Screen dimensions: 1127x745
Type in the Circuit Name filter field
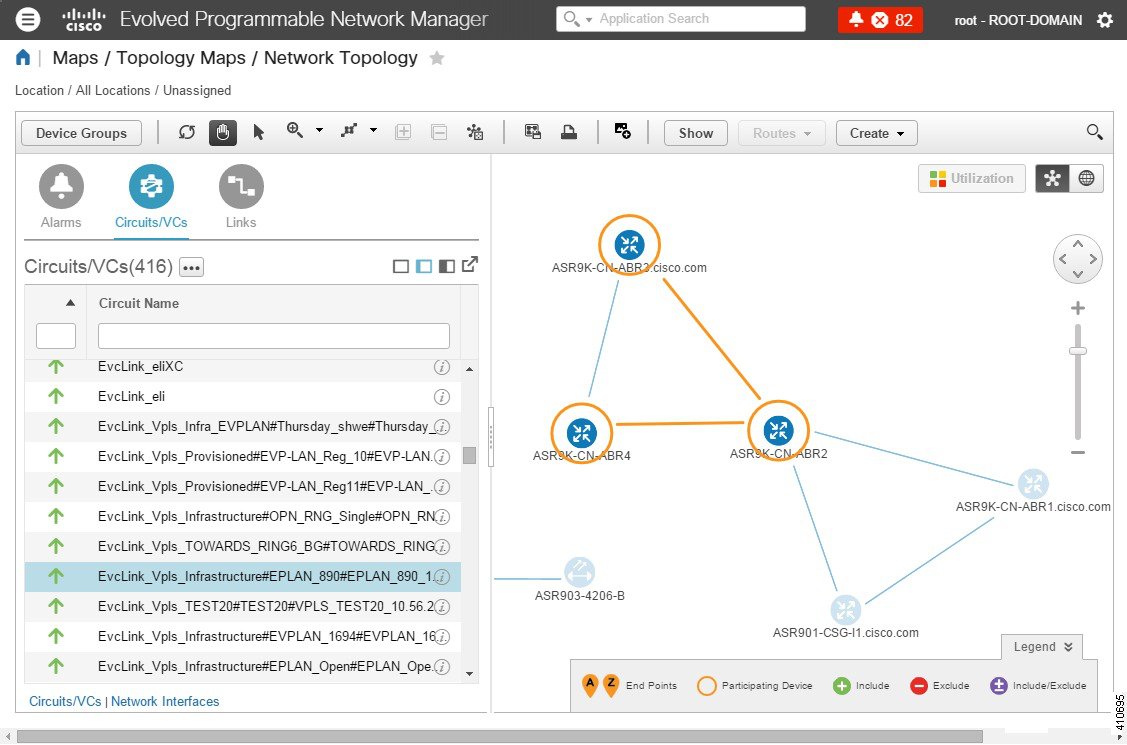coord(272,334)
